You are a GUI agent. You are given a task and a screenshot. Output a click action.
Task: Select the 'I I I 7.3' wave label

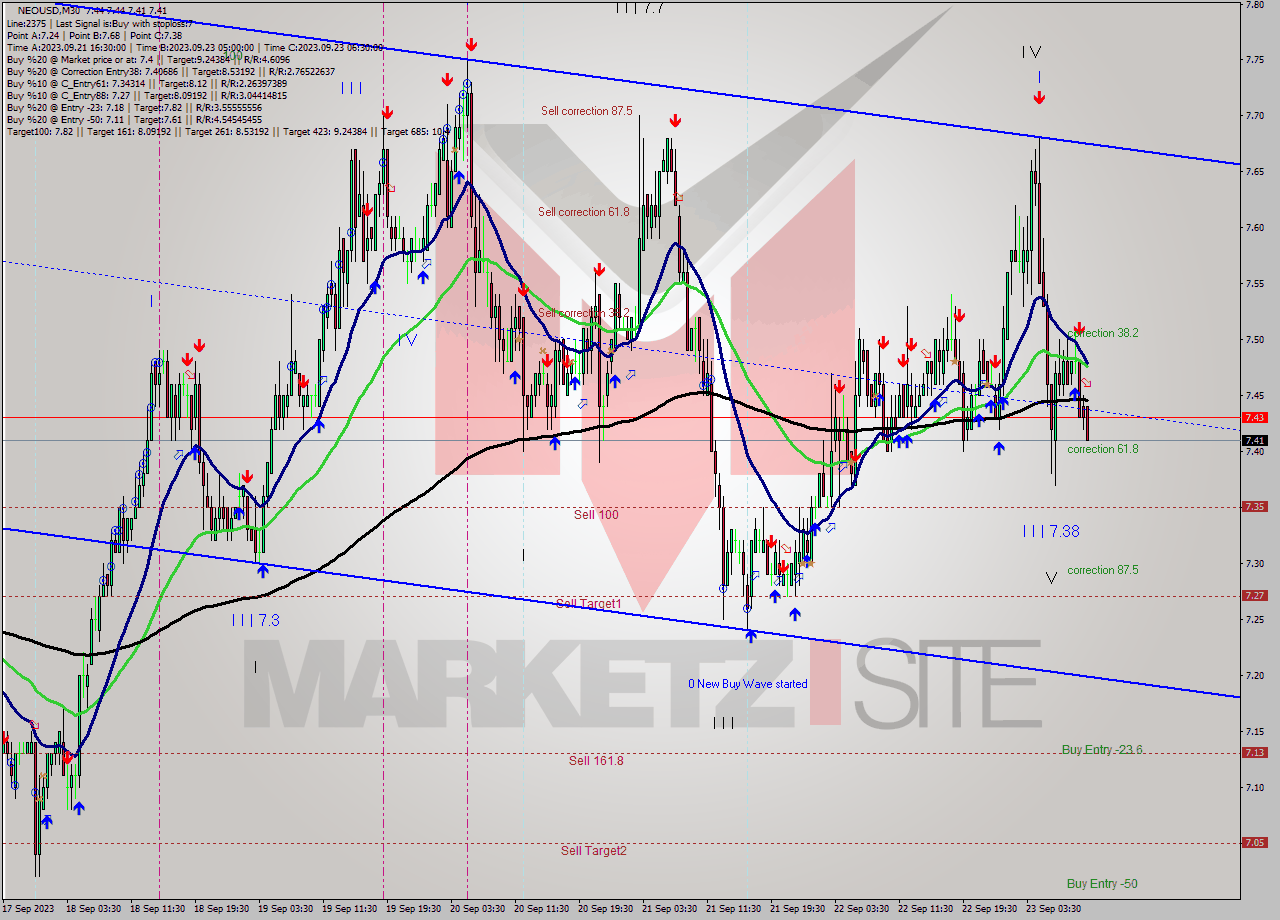click(x=255, y=620)
